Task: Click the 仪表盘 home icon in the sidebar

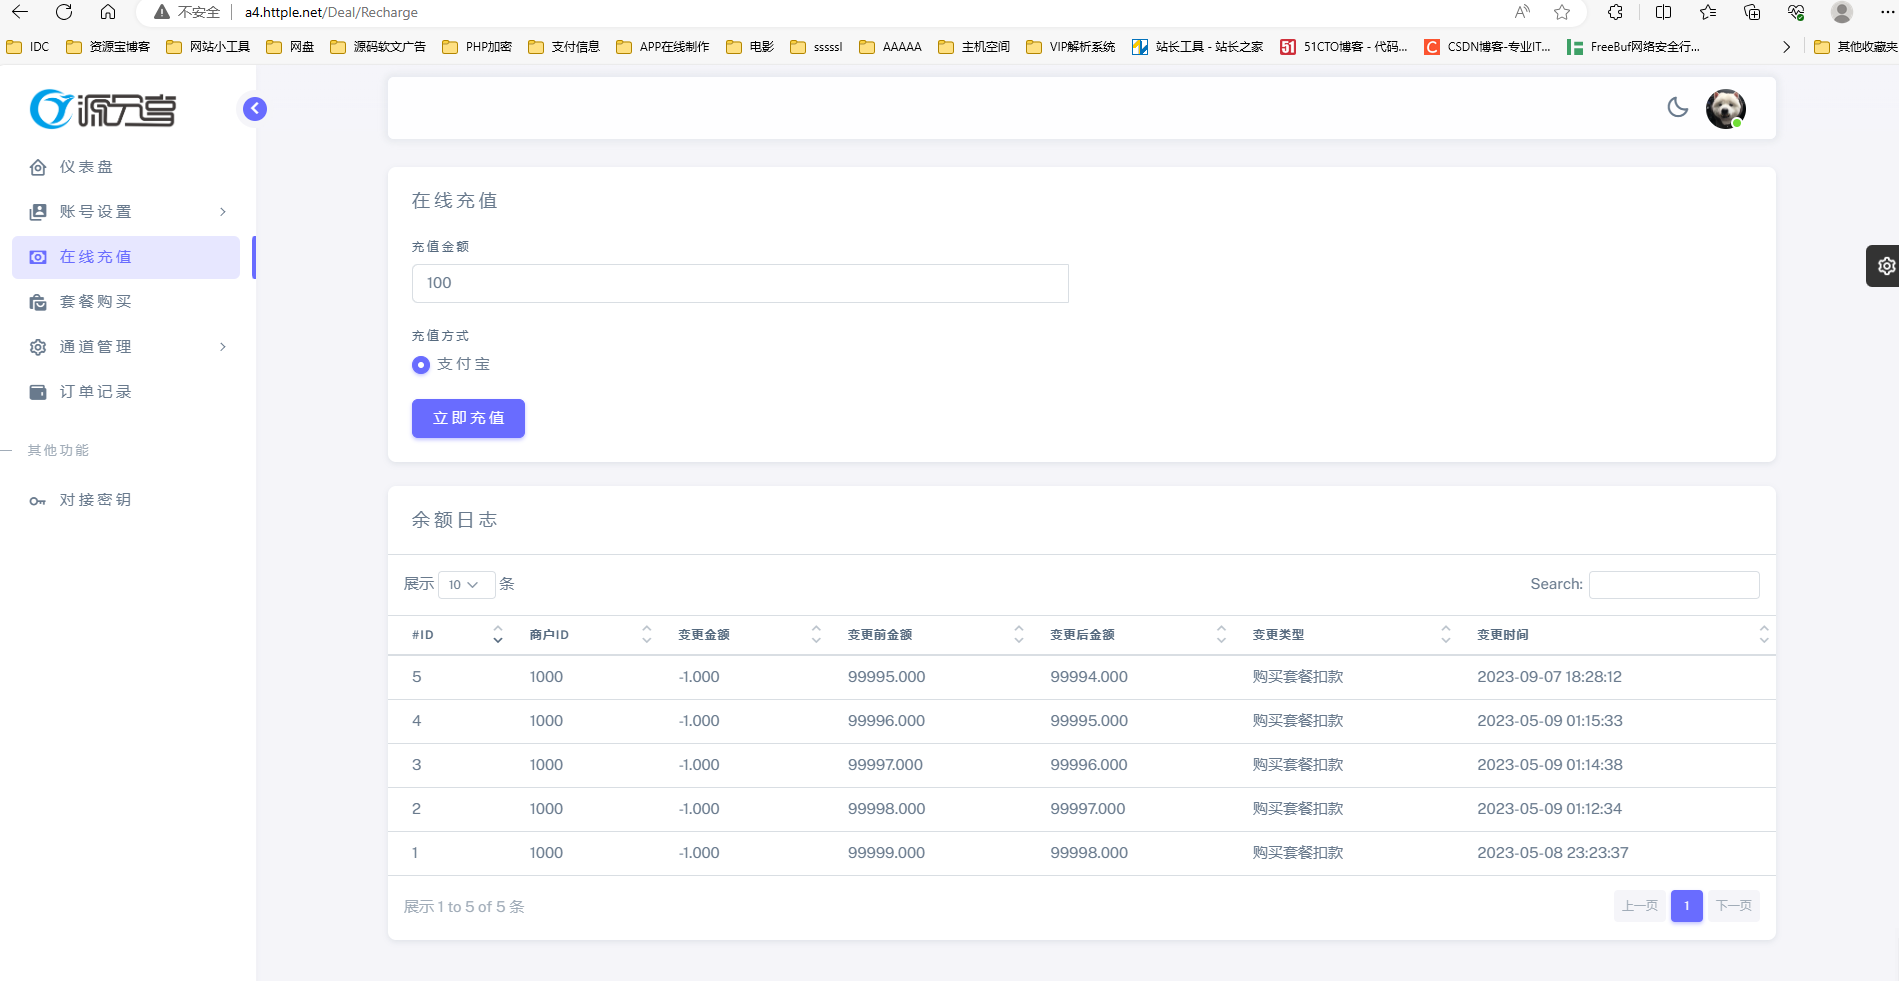Action: click(38, 167)
